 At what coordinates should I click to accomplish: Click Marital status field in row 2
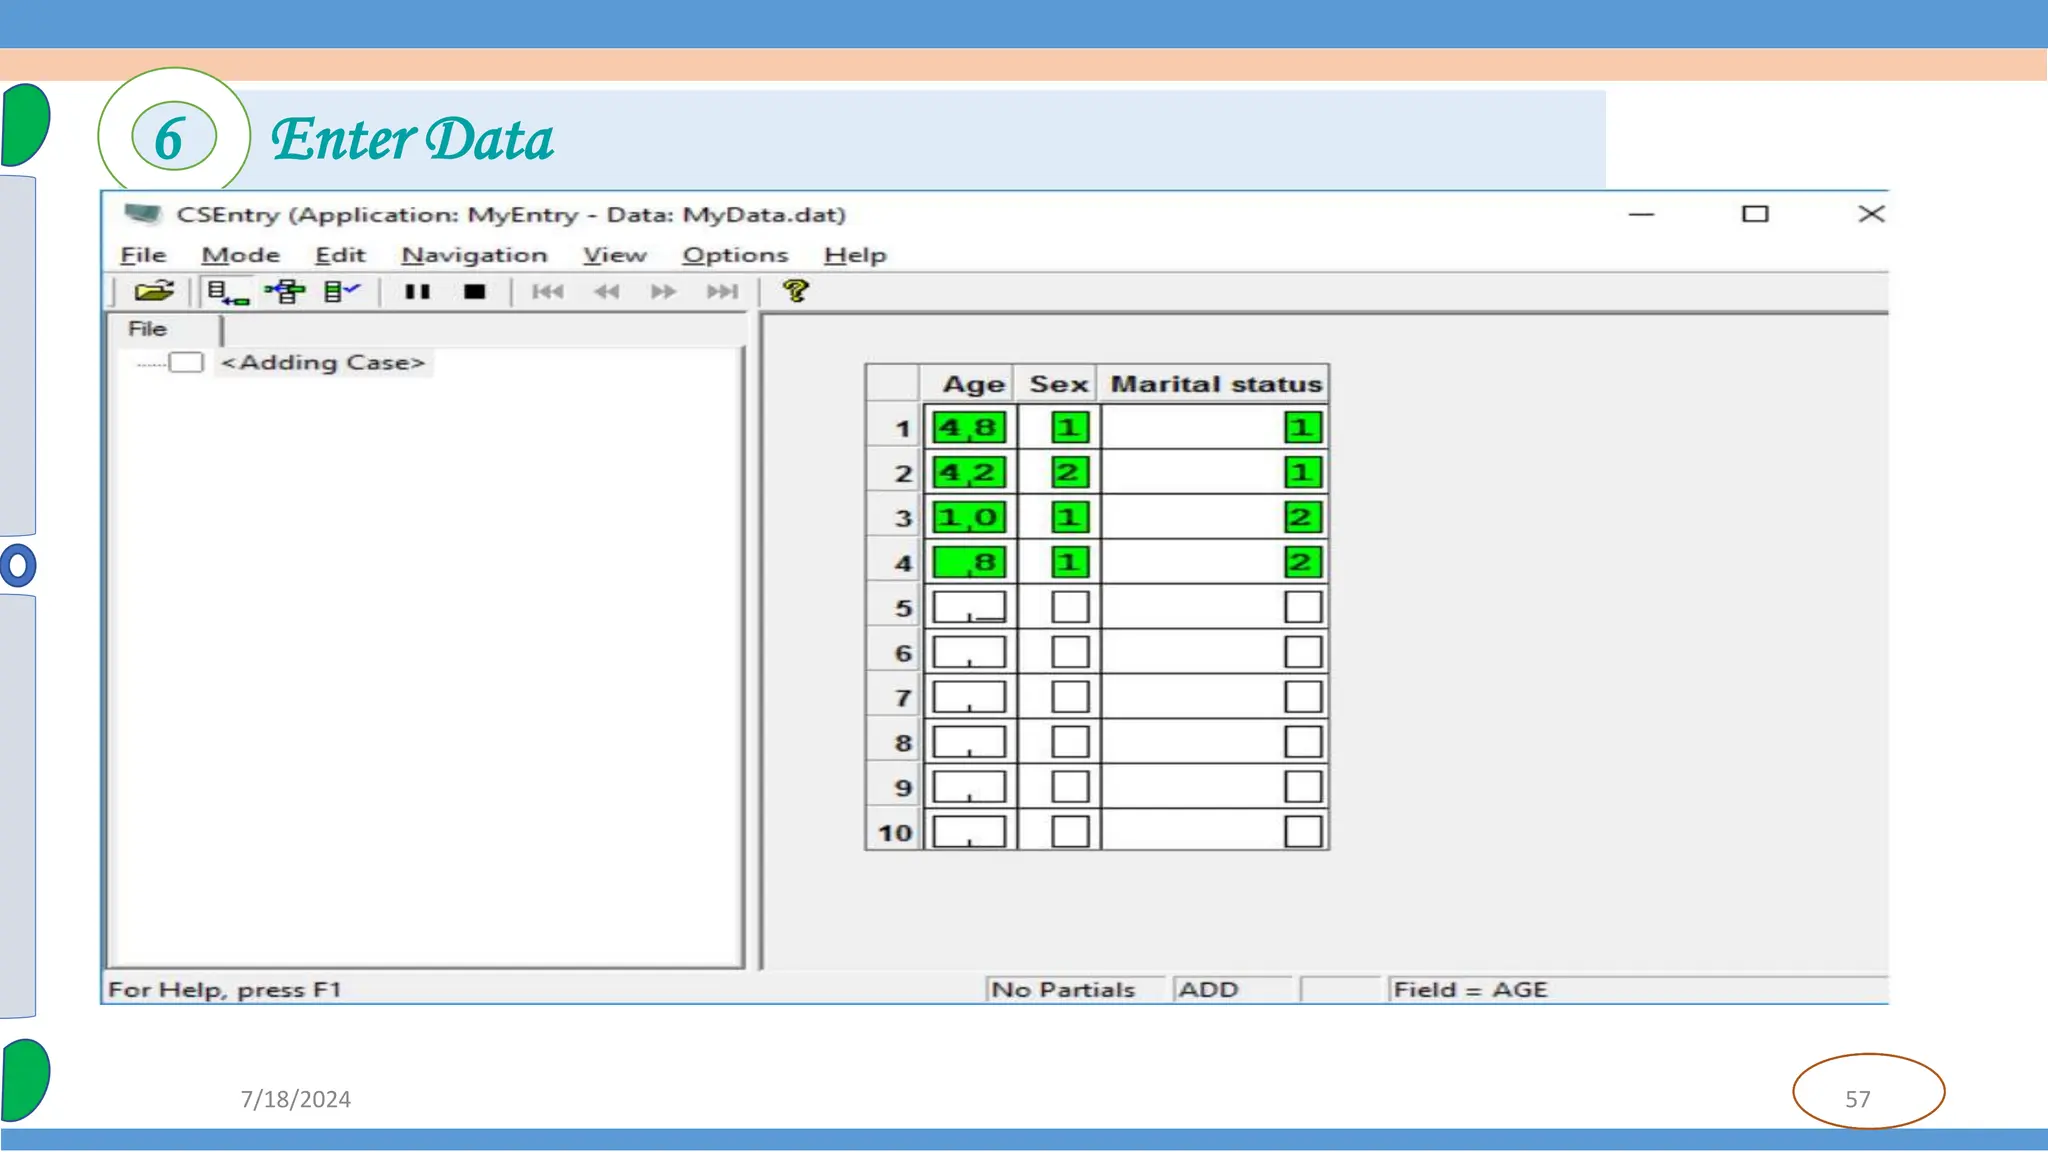point(1303,473)
